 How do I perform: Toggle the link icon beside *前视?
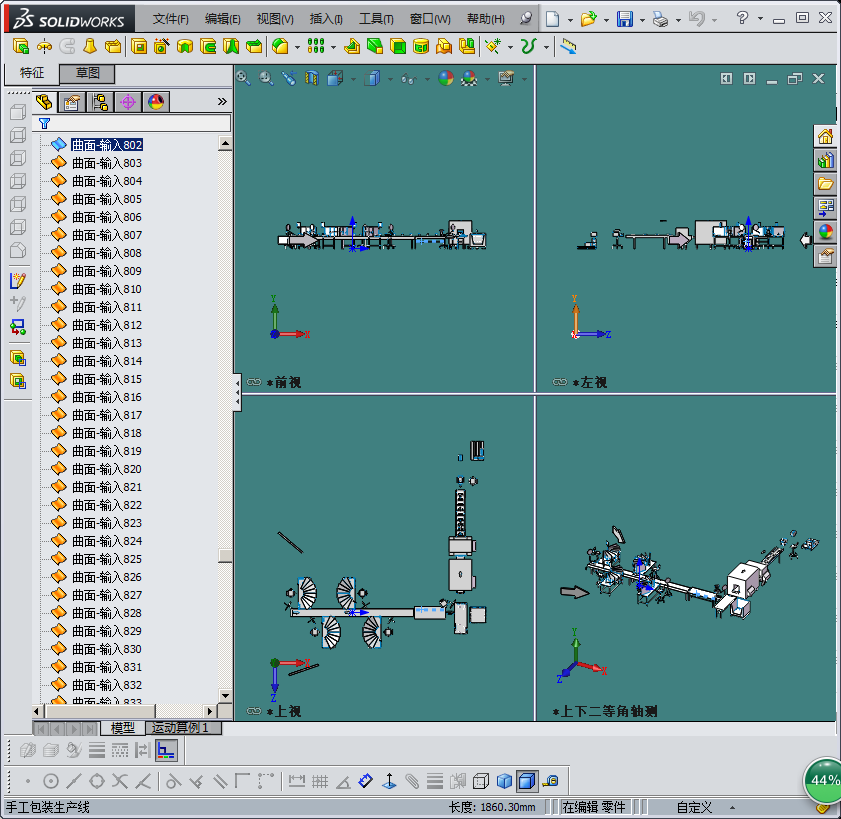click(254, 382)
